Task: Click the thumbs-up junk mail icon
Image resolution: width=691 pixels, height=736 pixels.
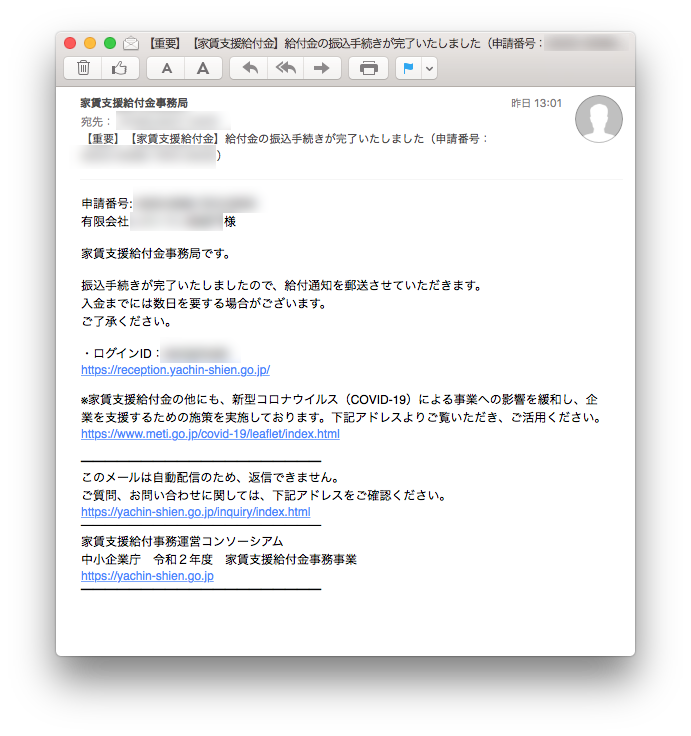Action: tap(119, 68)
